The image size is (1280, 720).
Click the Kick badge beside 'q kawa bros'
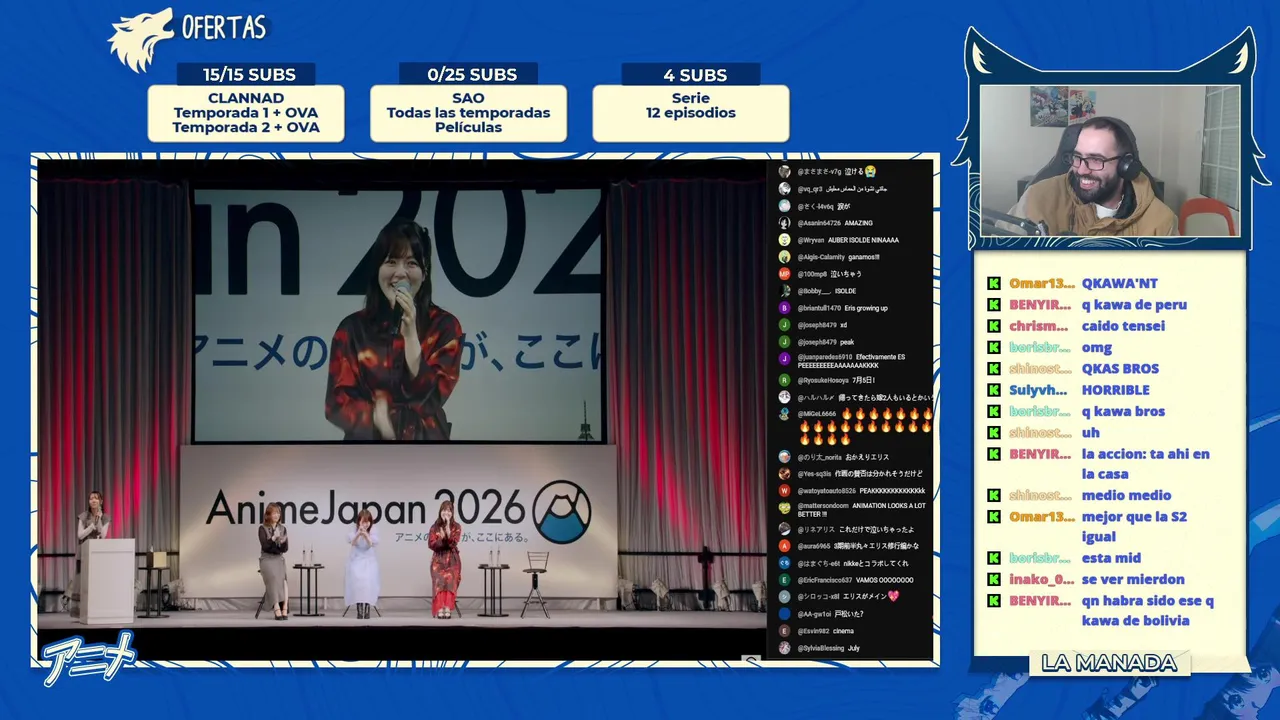993,411
